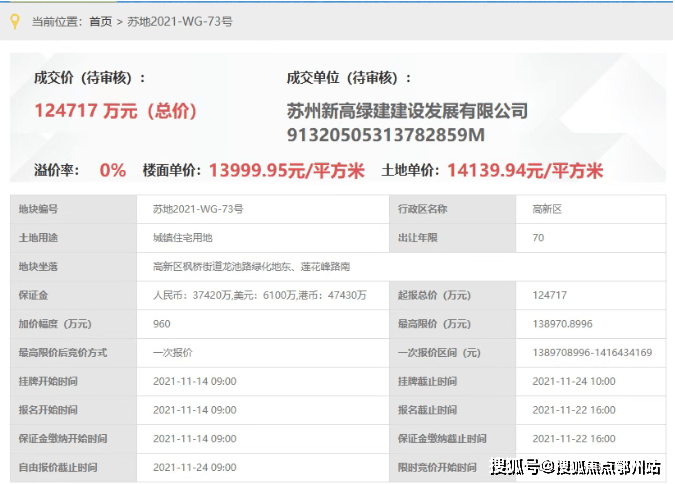This screenshot has width=675, height=484.
Task: Click the 苏地2021-WG-73号 breadcrumb item
Action: coord(173,21)
